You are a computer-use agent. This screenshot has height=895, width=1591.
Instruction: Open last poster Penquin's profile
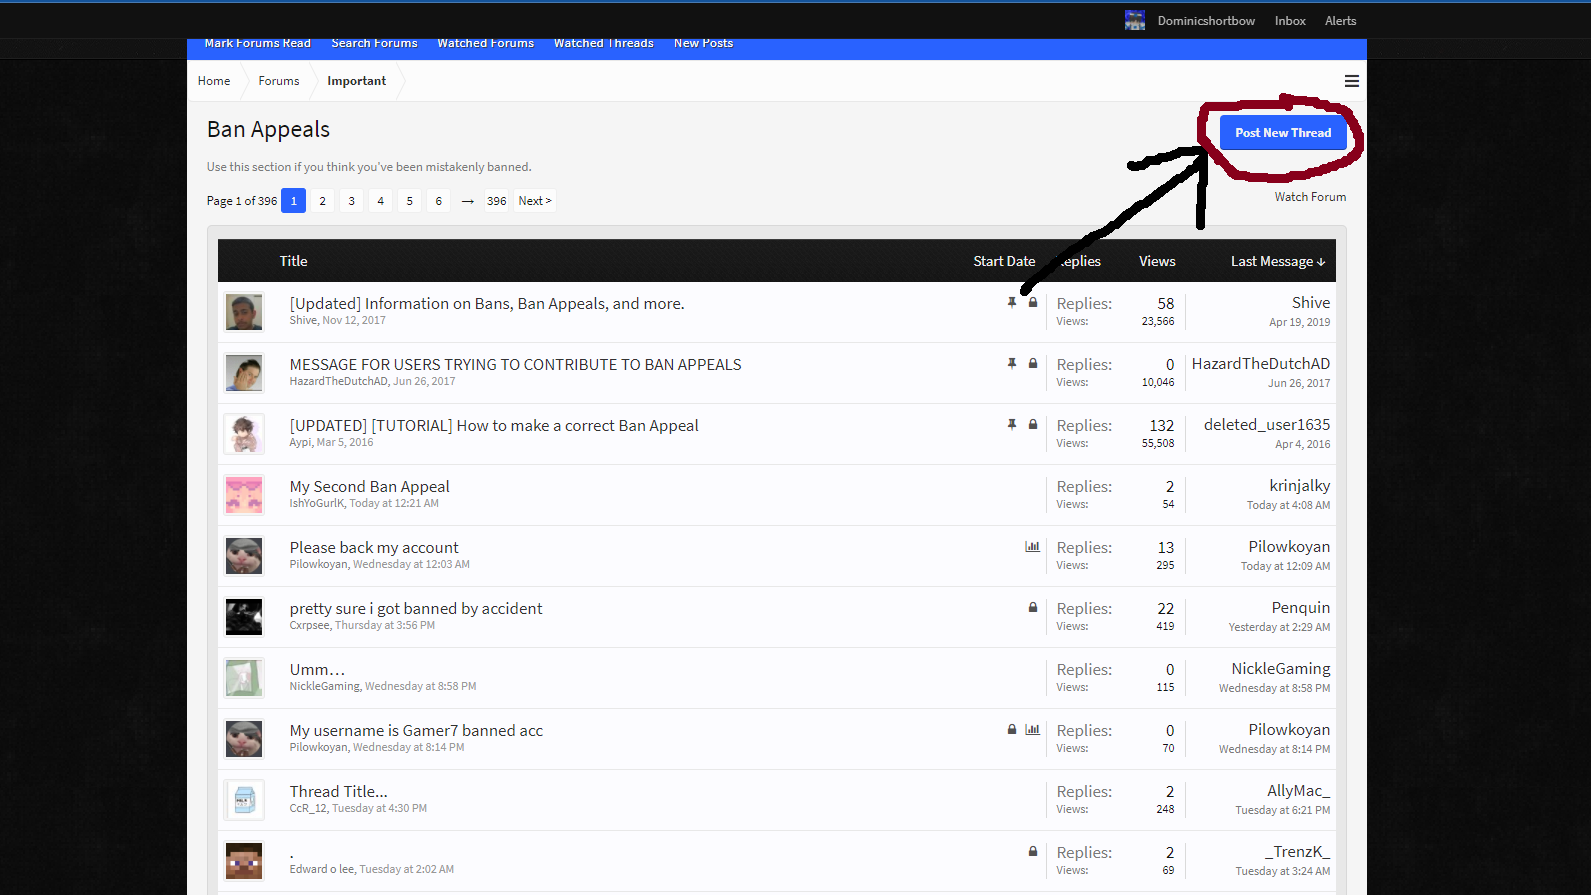[x=1301, y=608]
